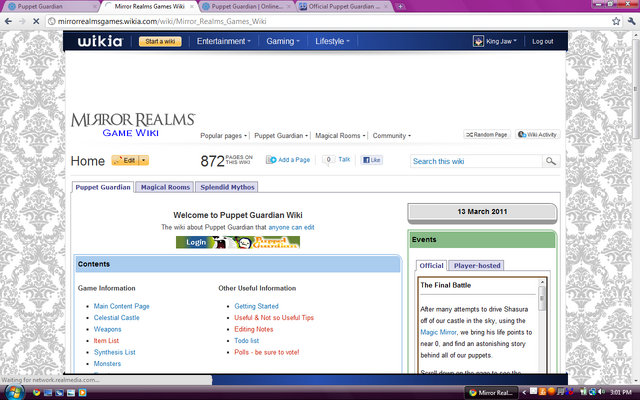Click Puppet Guardian Login banner

tap(238, 242)
